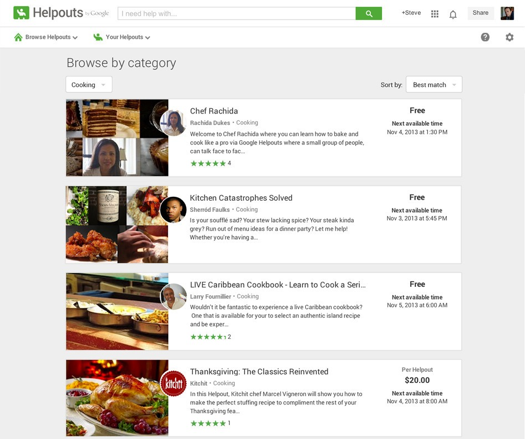Focus the "I need help with" search field

[236, 13]
